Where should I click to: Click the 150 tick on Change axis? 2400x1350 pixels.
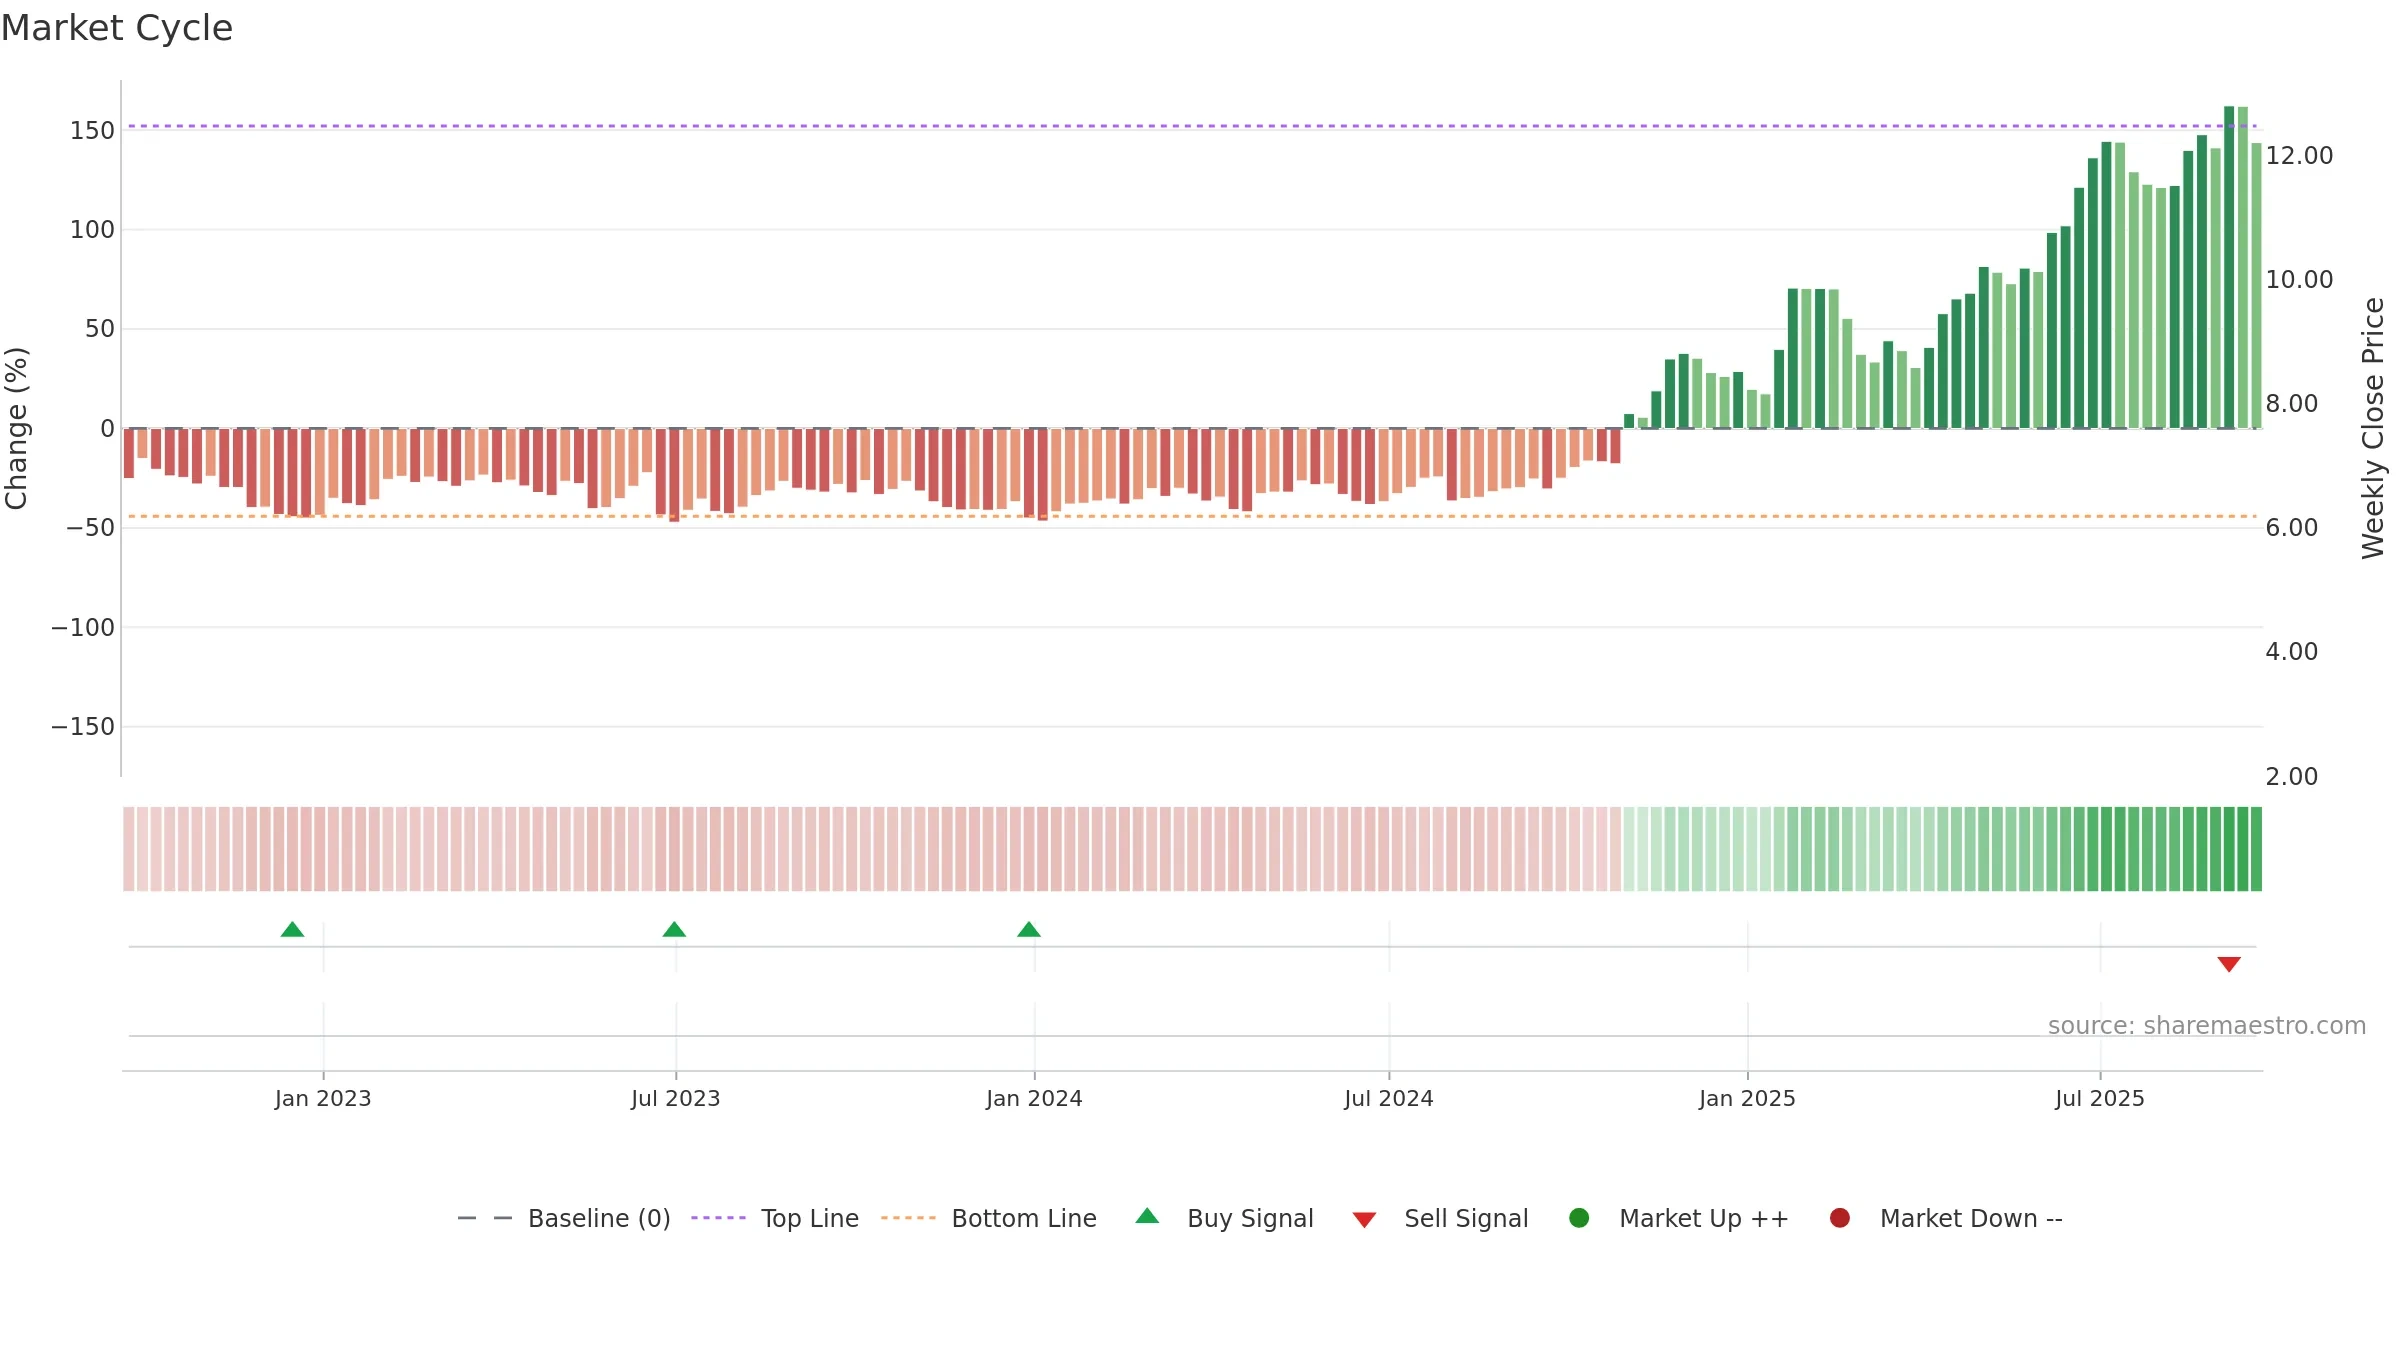[92, 131]
